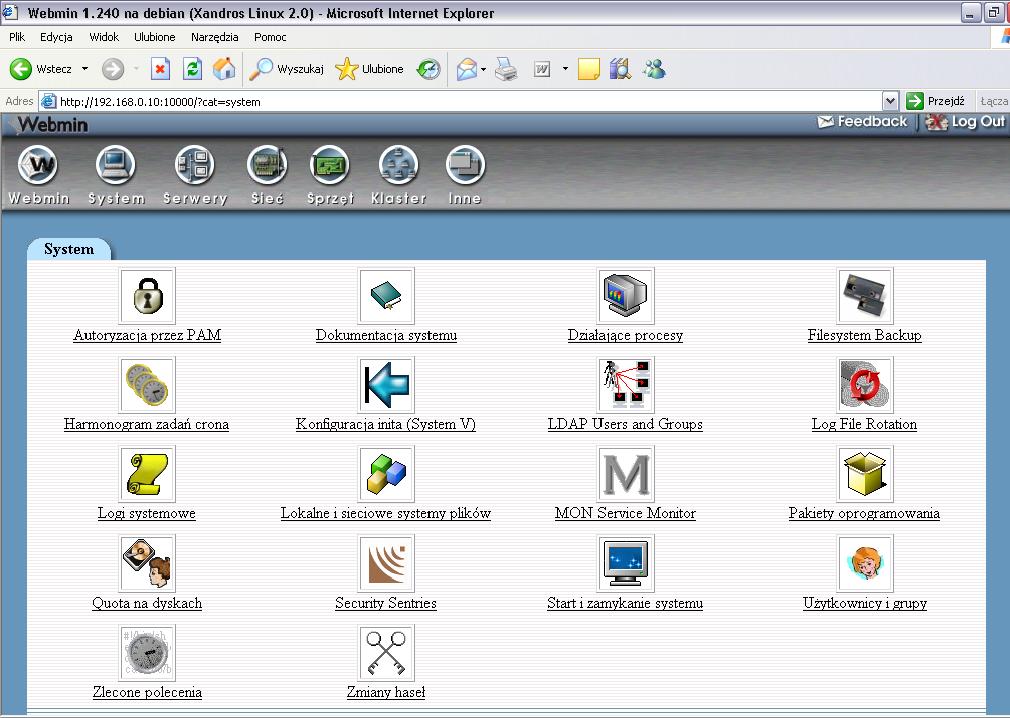1010x718 pixels.
Task: Open the Security Sentries icon
Action: tap(386, 563)
